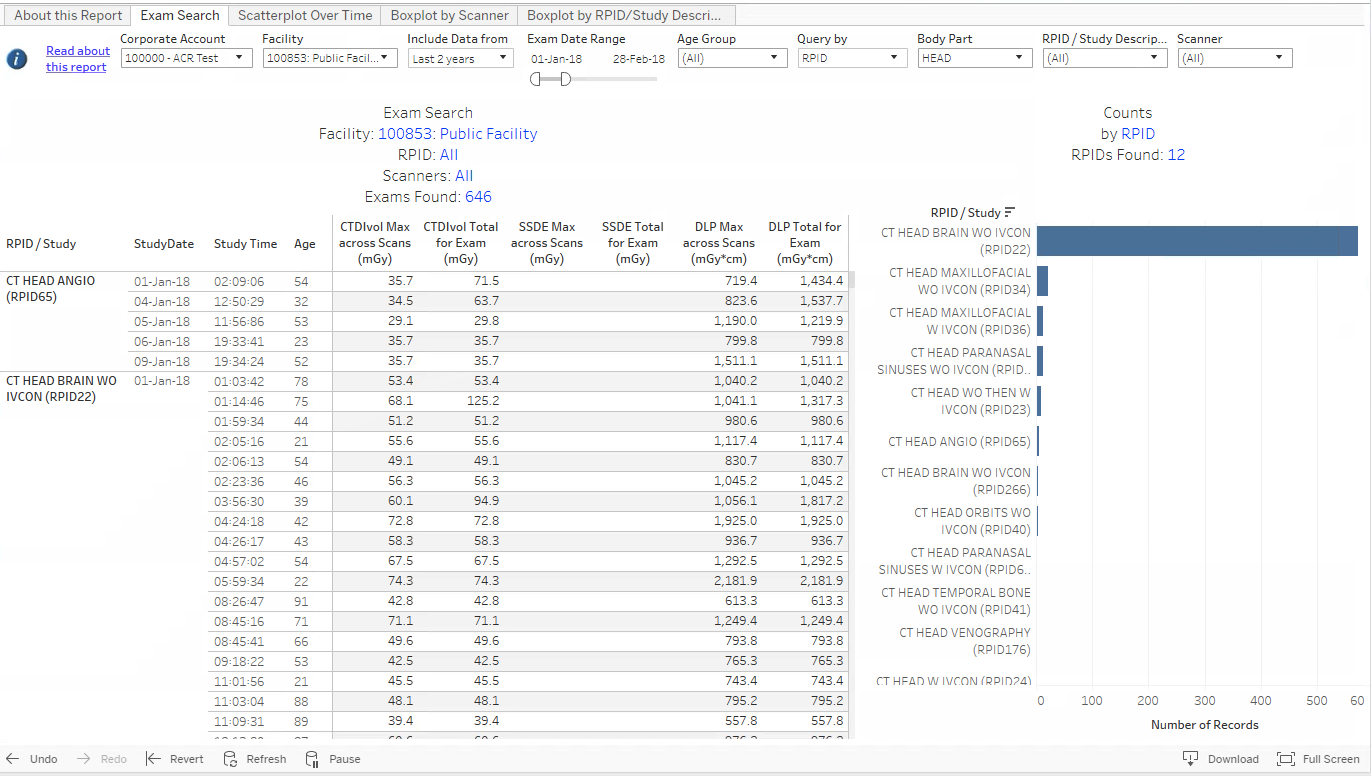The image size is (1371, 776).
Task: Switch to About this Report tab
Action: (68, 15)
